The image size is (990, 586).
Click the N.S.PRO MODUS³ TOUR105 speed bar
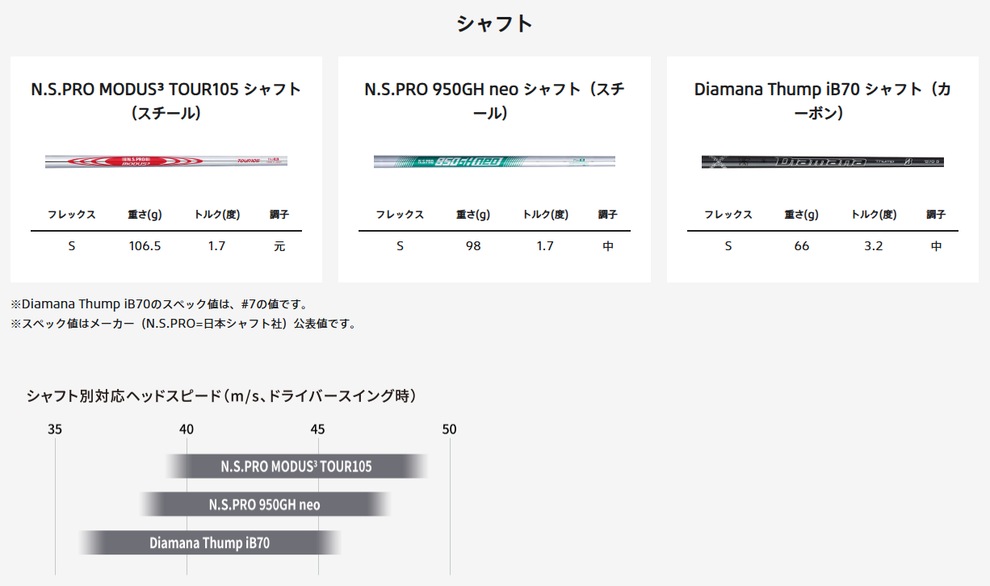point(297,467)
